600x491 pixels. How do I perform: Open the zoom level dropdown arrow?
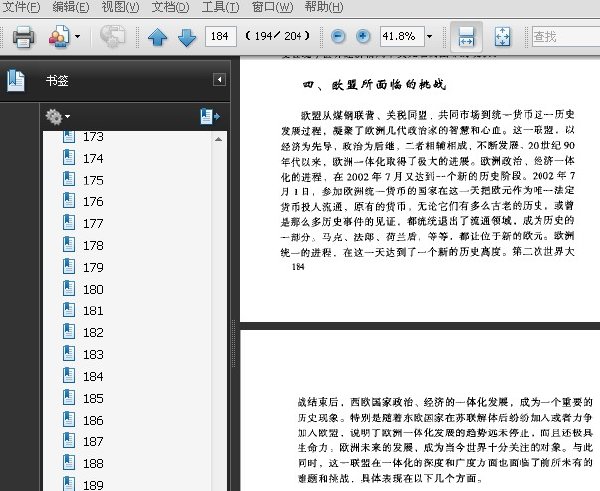429,37
